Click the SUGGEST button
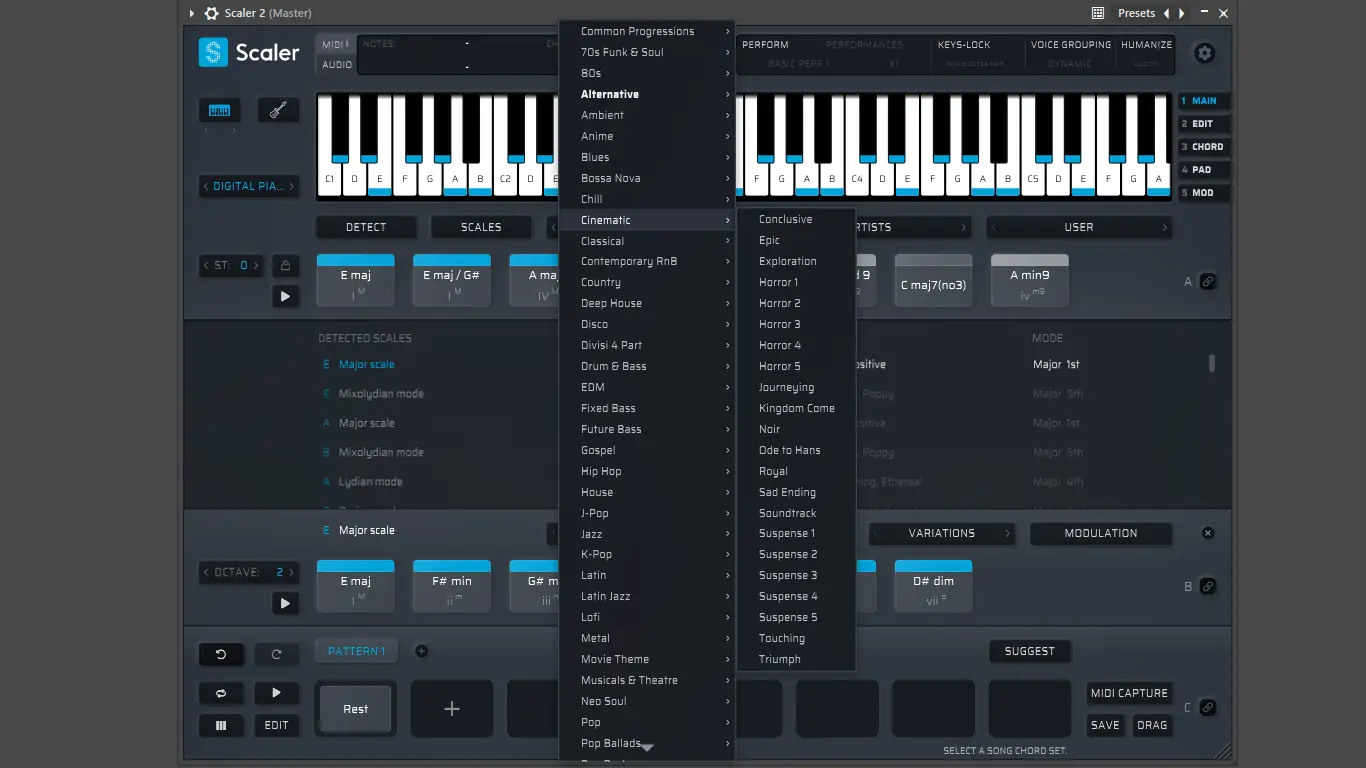Viewport: 1366px width, 768px height. coord(1030,651)
